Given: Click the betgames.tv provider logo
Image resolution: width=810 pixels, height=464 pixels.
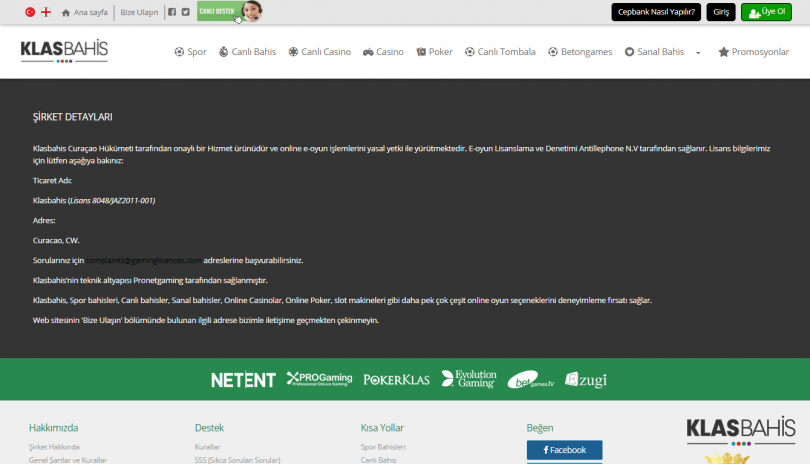Looking at the screenshot, I should tap(531, 380).
